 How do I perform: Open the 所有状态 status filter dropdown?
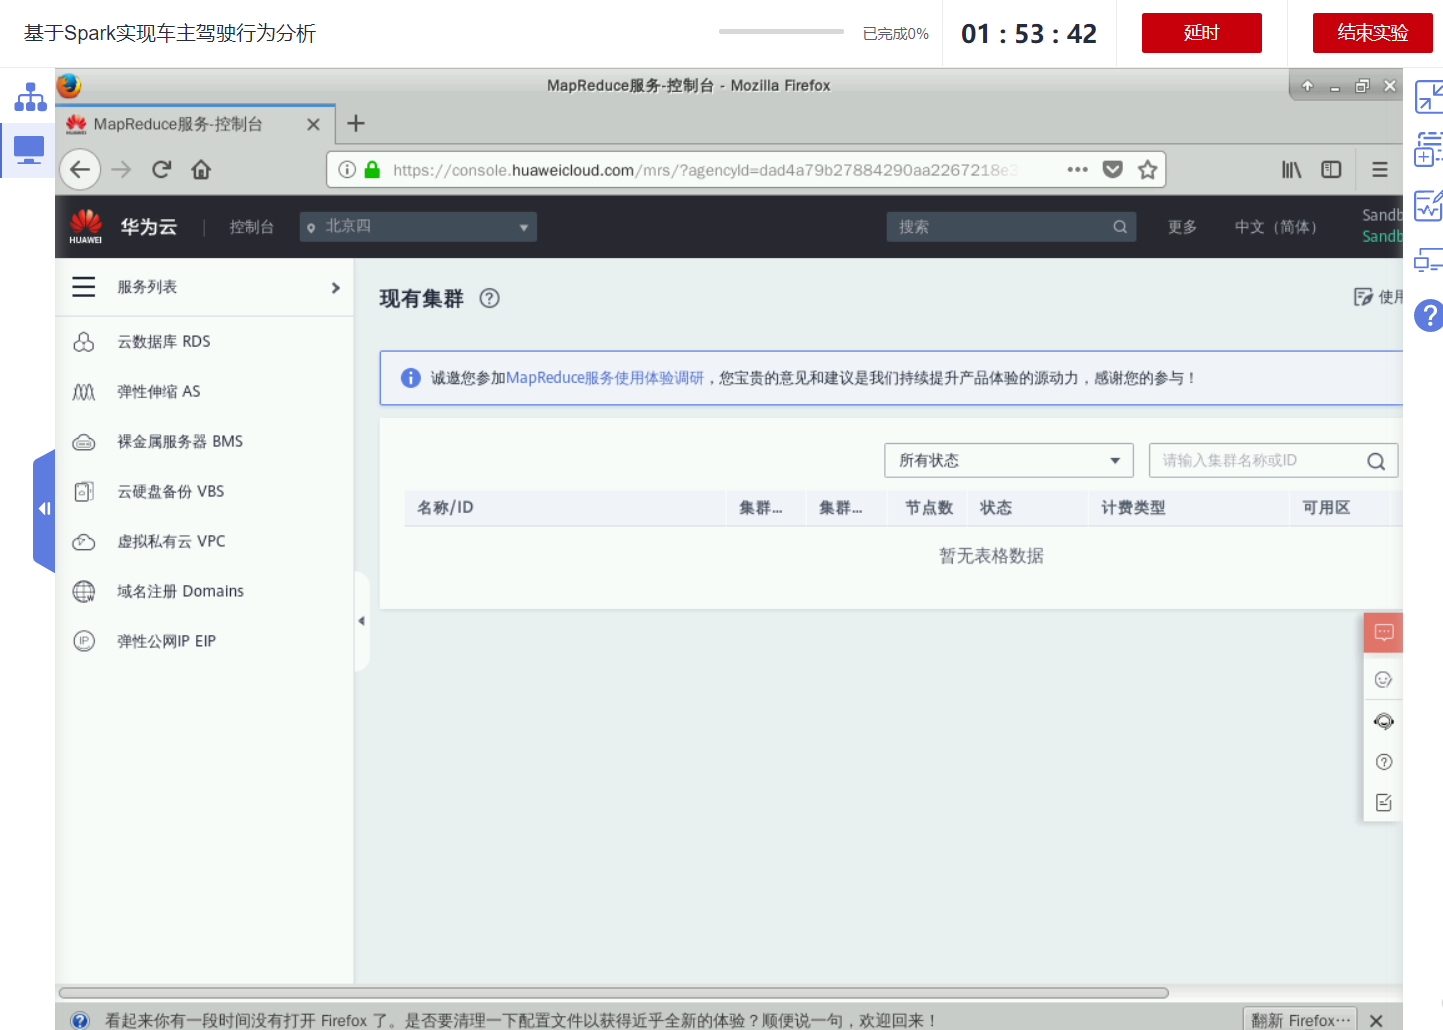coord(1007,460)
